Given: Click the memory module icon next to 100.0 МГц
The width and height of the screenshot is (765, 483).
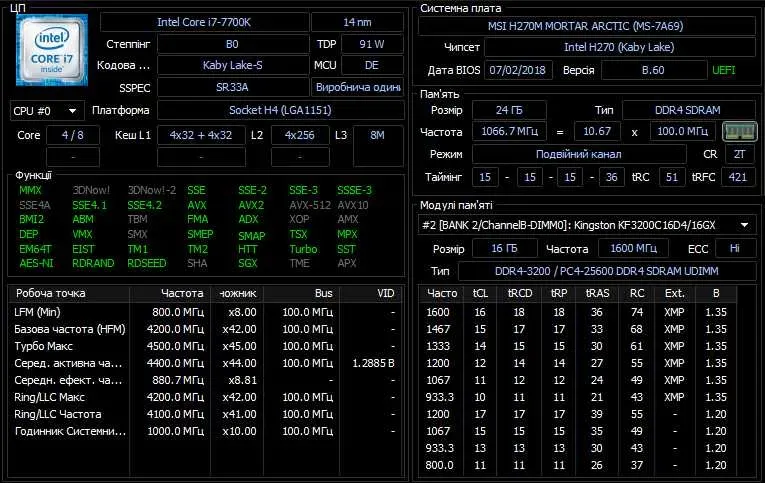Looking at the screenshot, I should [x=739, y=131].
